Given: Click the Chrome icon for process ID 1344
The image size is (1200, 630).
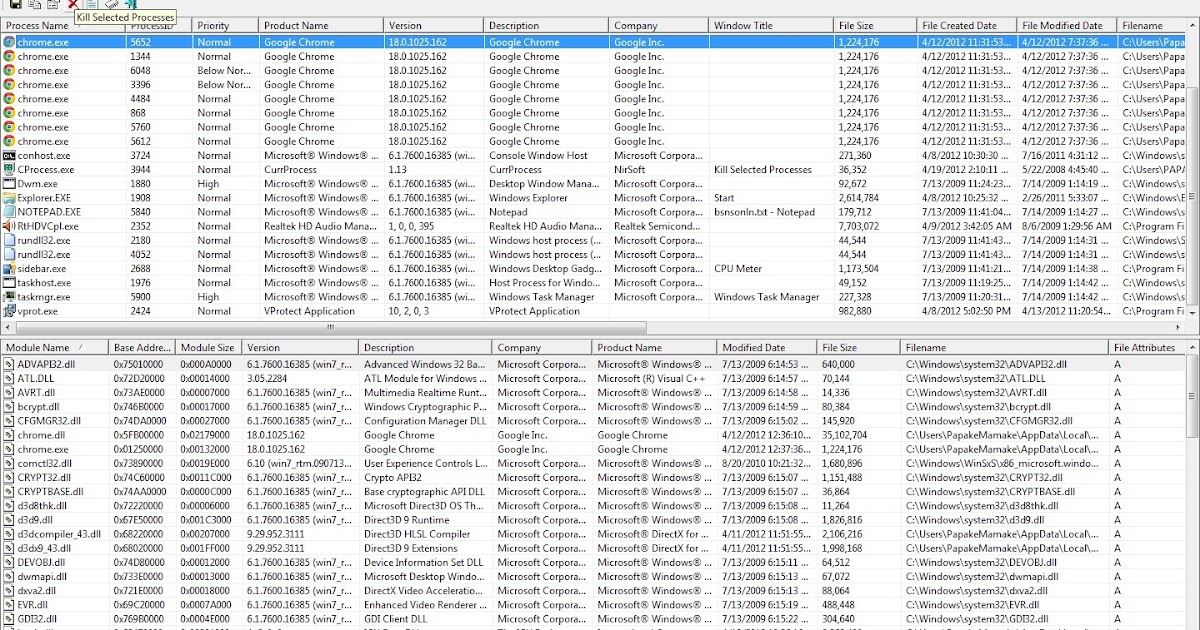Looking at the screenshot, I should [x=9, y=57].
